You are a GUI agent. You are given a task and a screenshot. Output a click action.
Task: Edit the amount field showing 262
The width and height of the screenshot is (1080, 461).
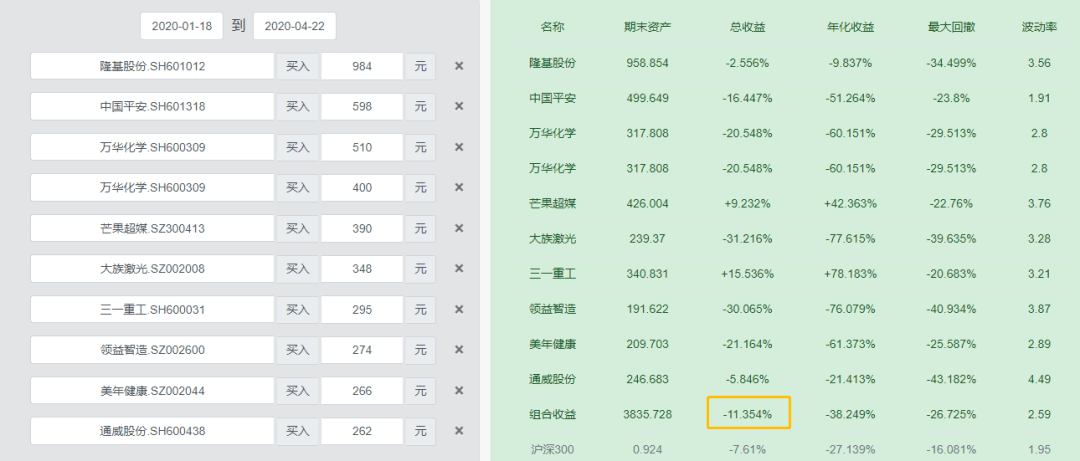pos(362,431)
